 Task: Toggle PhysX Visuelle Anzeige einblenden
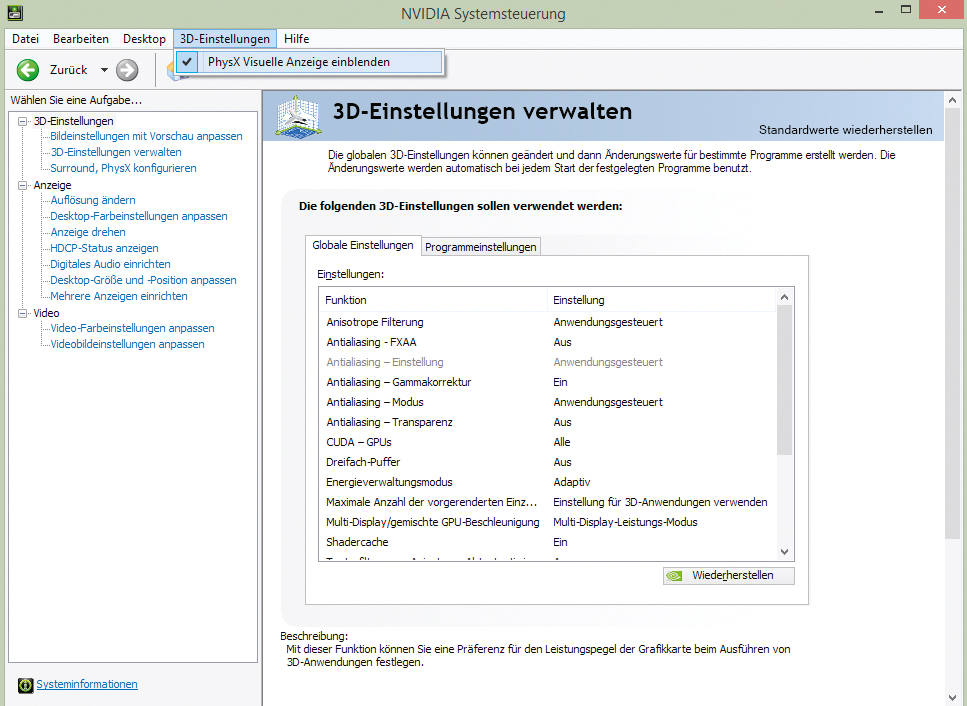click(298, 62)
